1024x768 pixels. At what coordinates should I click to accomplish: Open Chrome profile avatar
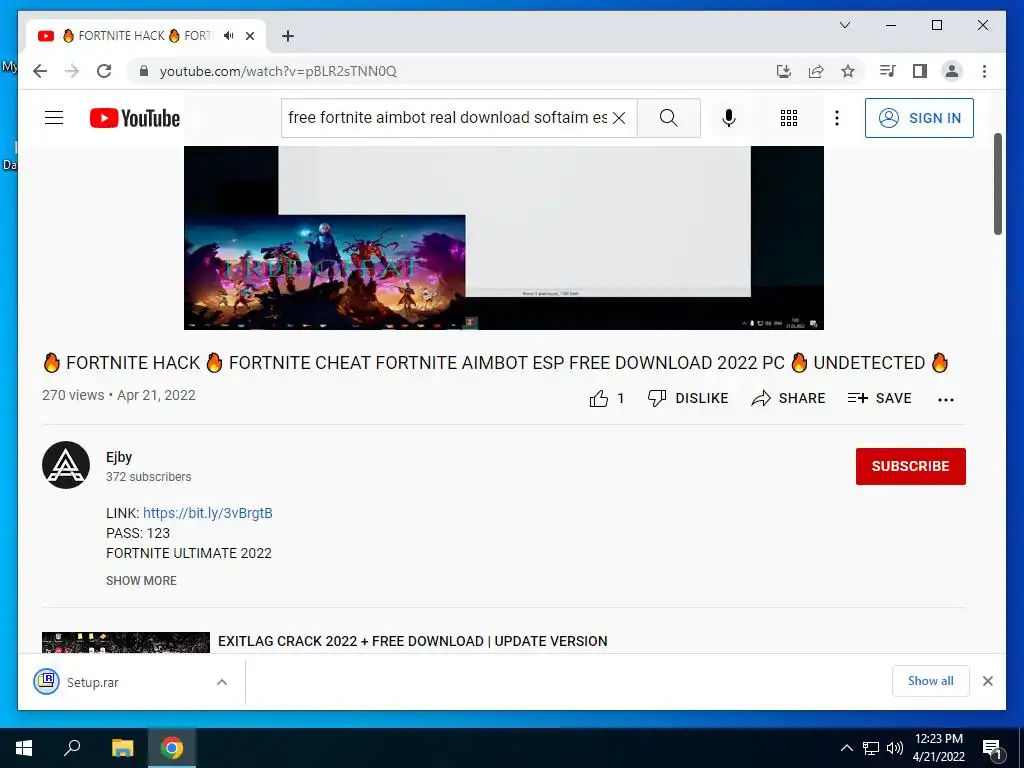click(952, 71)
